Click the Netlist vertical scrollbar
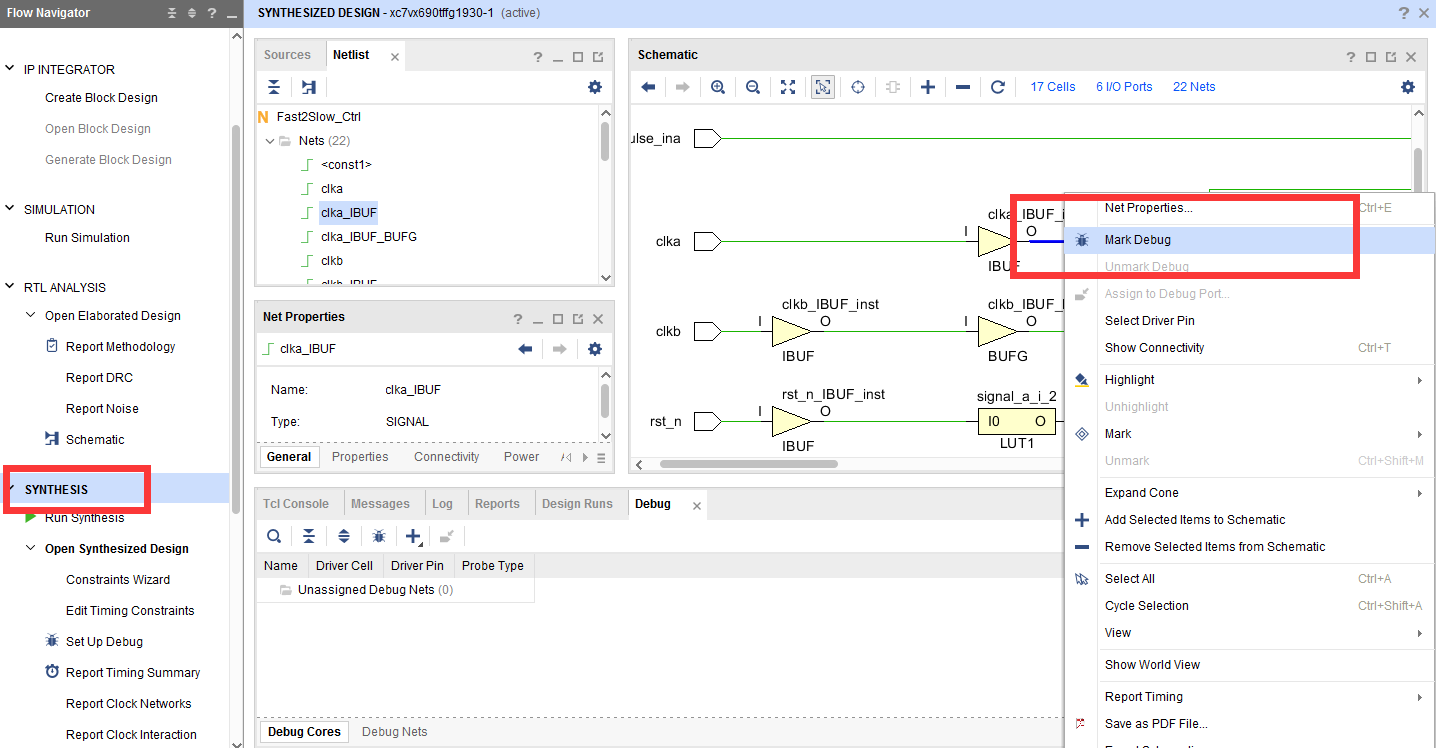Image resolution: width=1436 pixels, height=748 pixels. click(x=605, y=142)
